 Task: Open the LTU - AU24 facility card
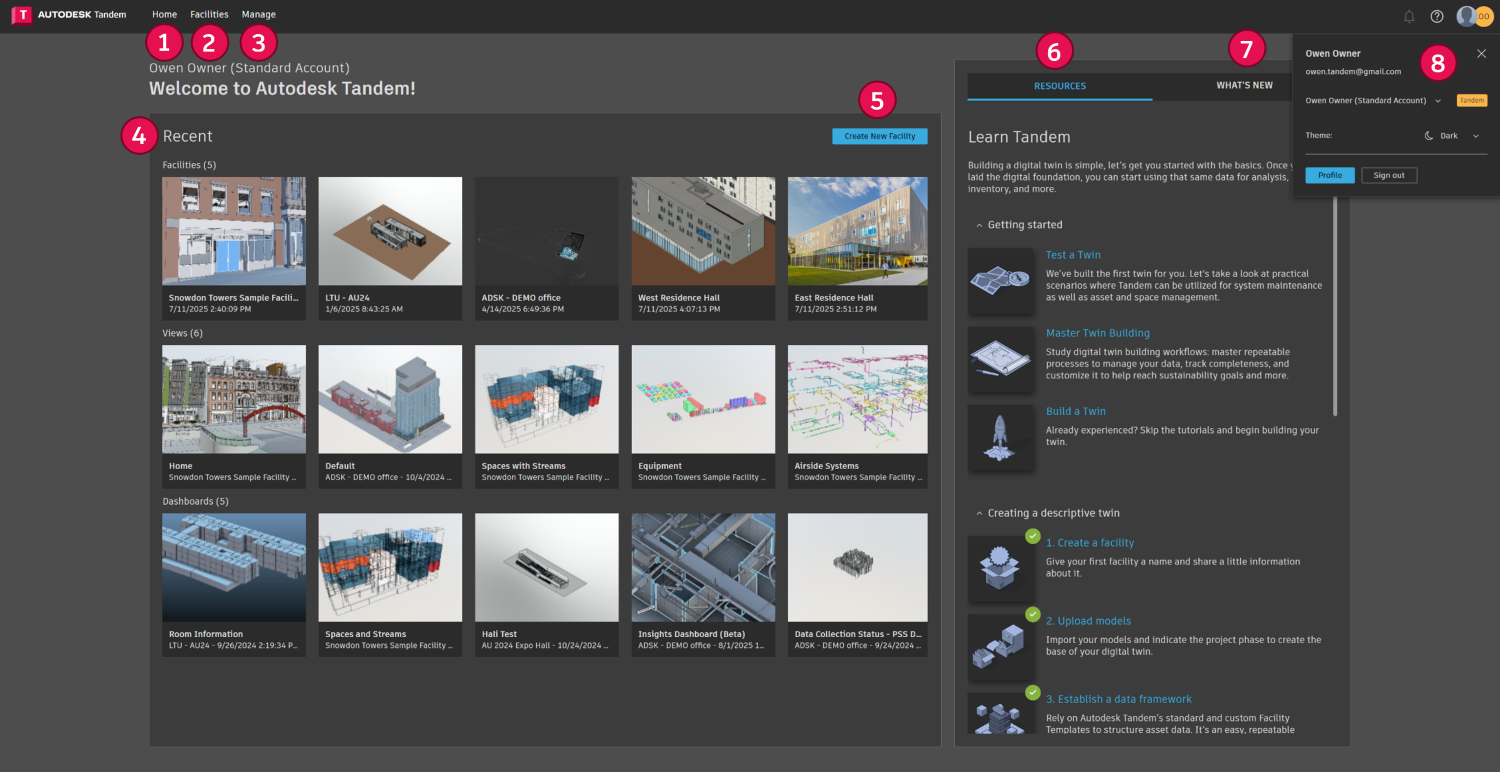[x=390, y=248]
